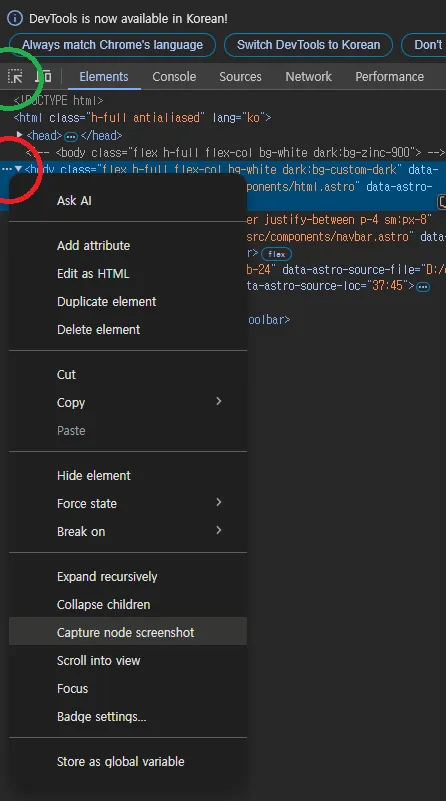Screen dimensions: 446x801
Task: Switch to the Console tab
Action: click(x=174, y=77)
